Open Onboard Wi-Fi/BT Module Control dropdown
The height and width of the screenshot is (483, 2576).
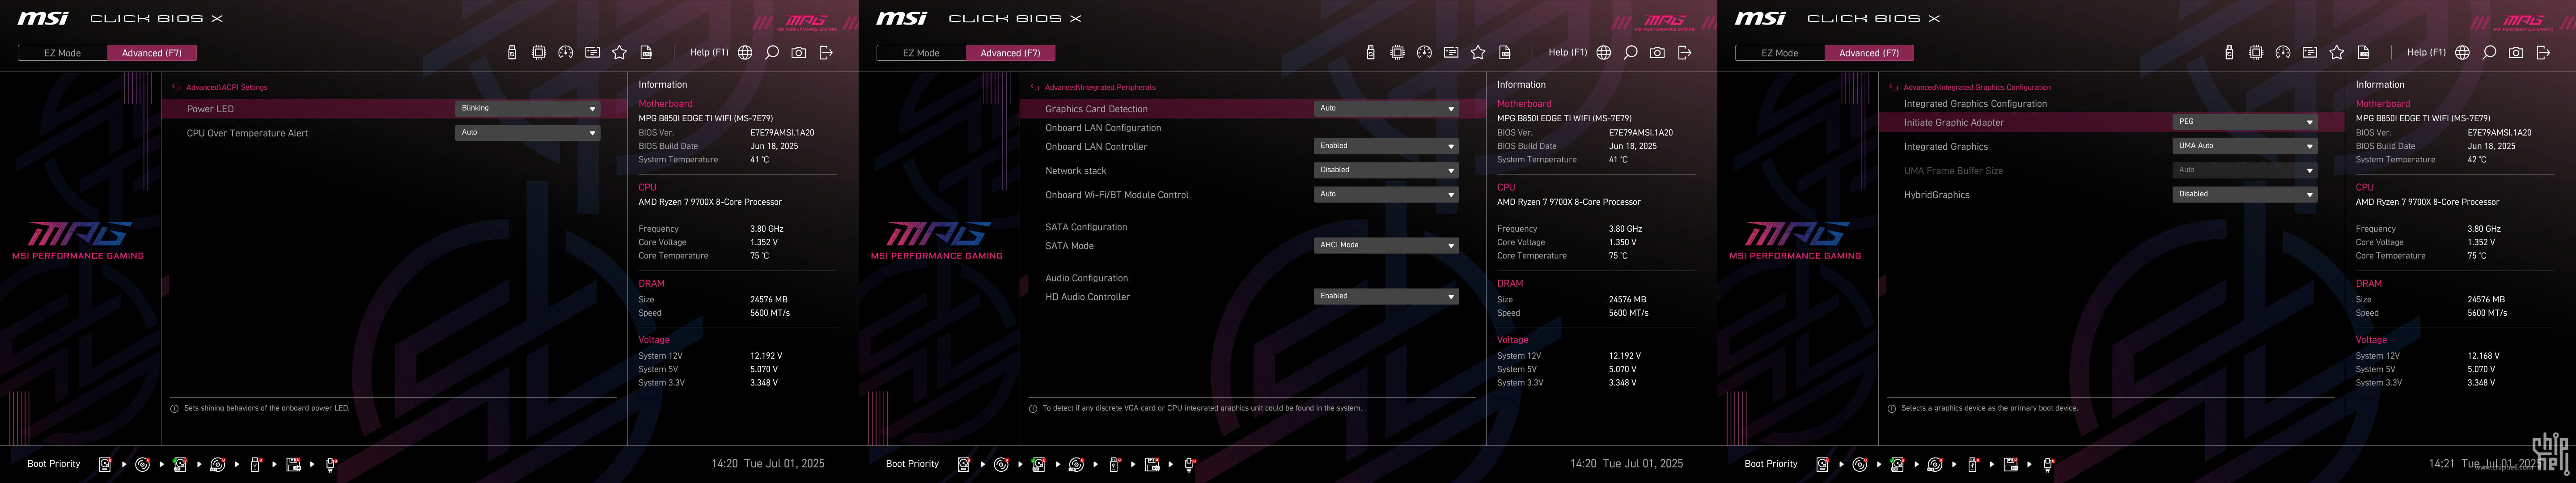[x=1386, y=194]
